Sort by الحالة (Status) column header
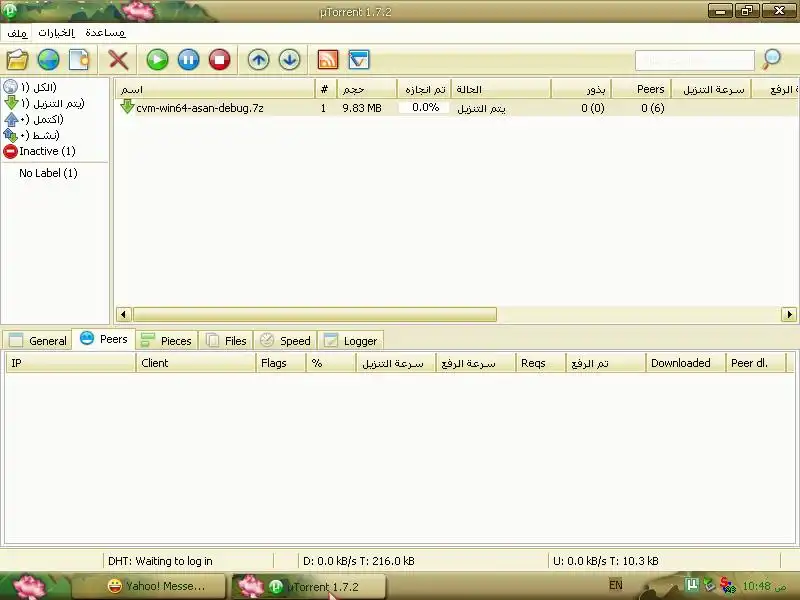The image size is (800, 600). pos(501,89)
